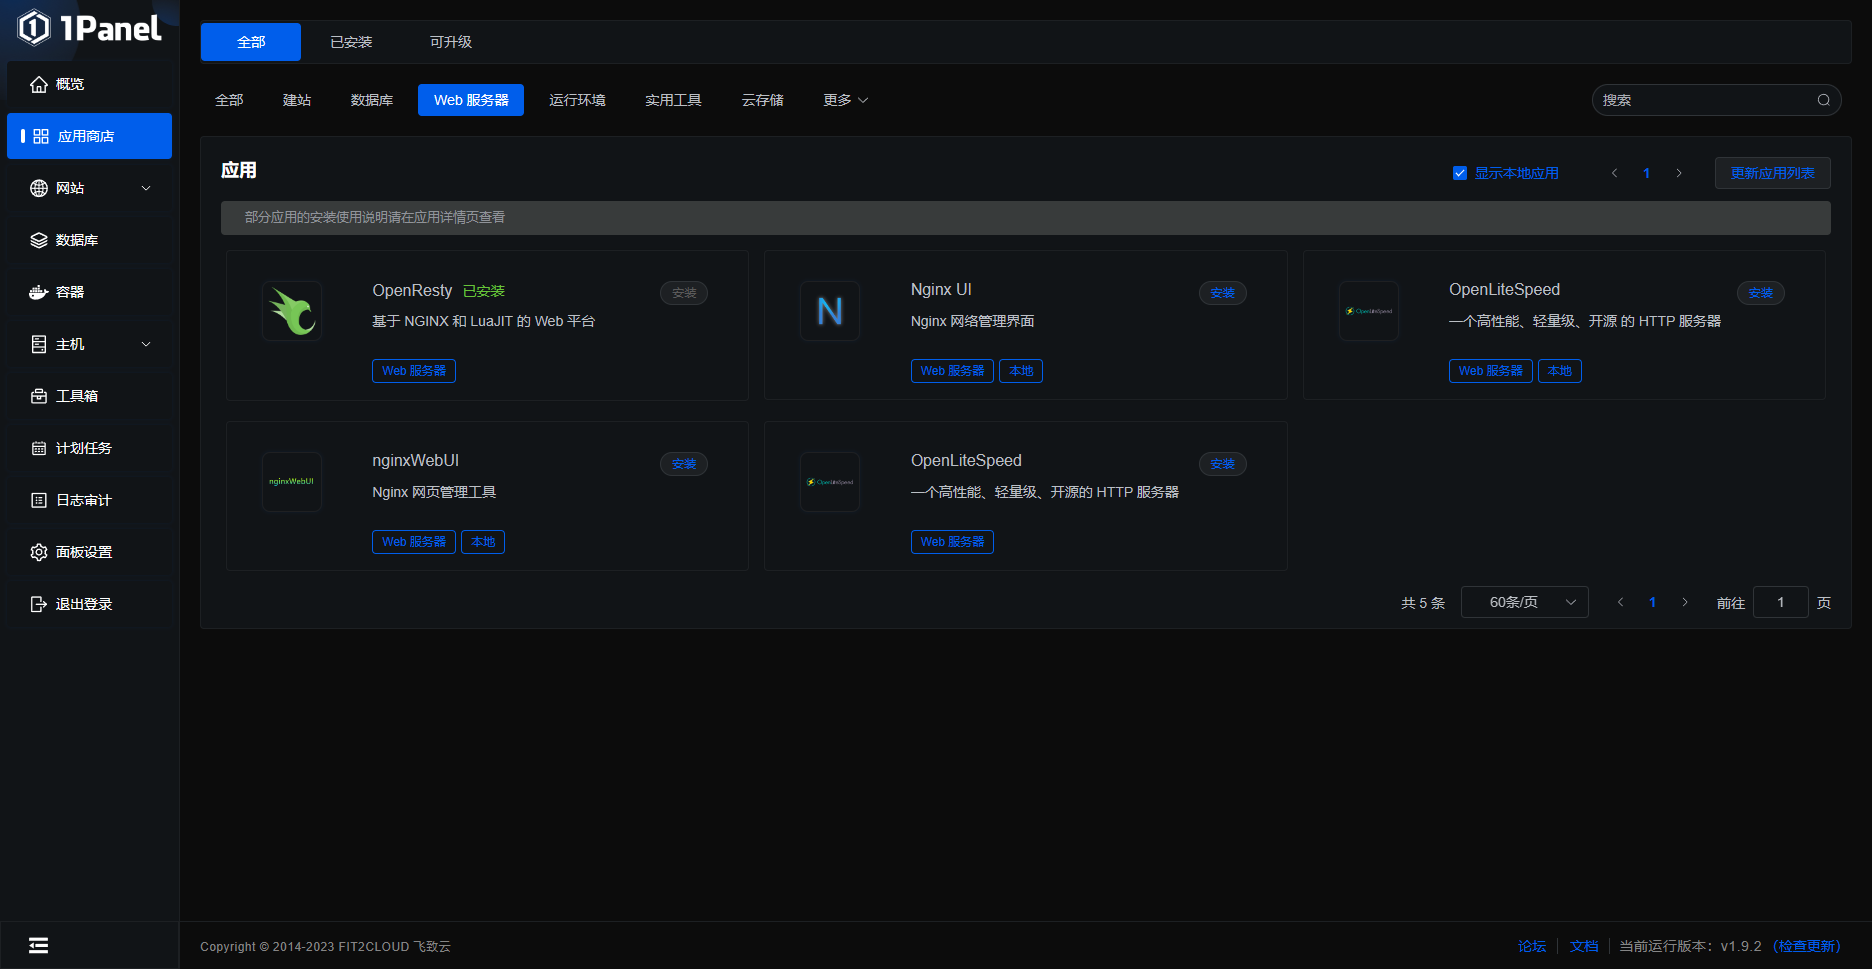The height and width of the screenshot is (969, 1872).
Task: Go to previous page in bottom pager
Action: click(x=1620, y=602)
